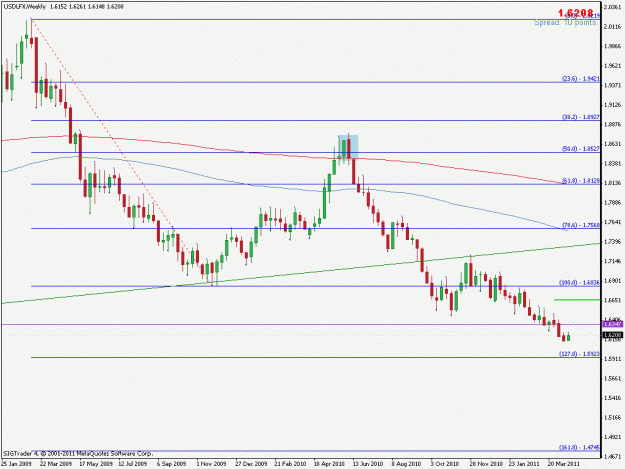Viewport: 625px width, 469px height.
Task: Click the 1.9371 price axis value
Action: click(613, 85)
